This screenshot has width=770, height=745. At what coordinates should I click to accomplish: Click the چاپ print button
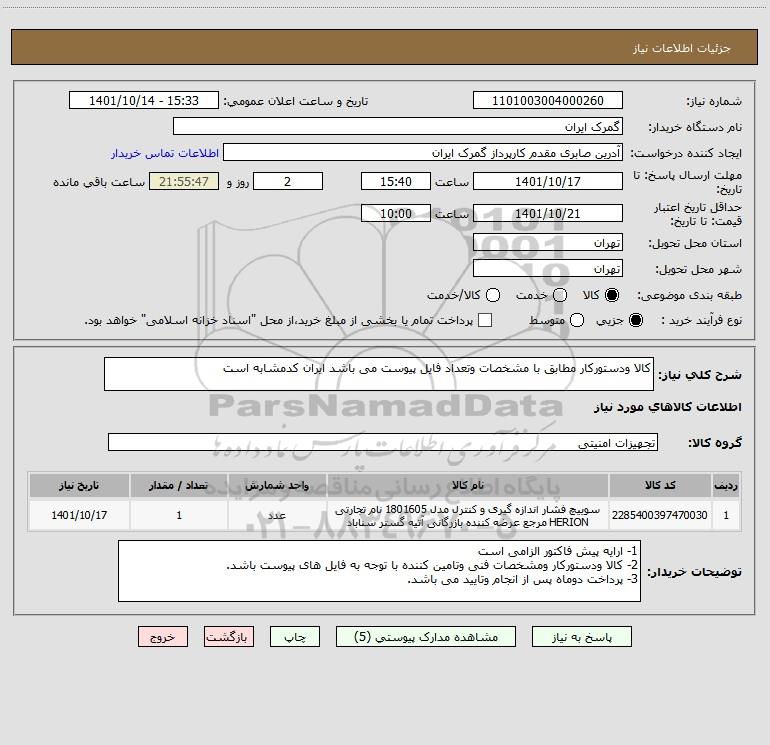point(295,637)
